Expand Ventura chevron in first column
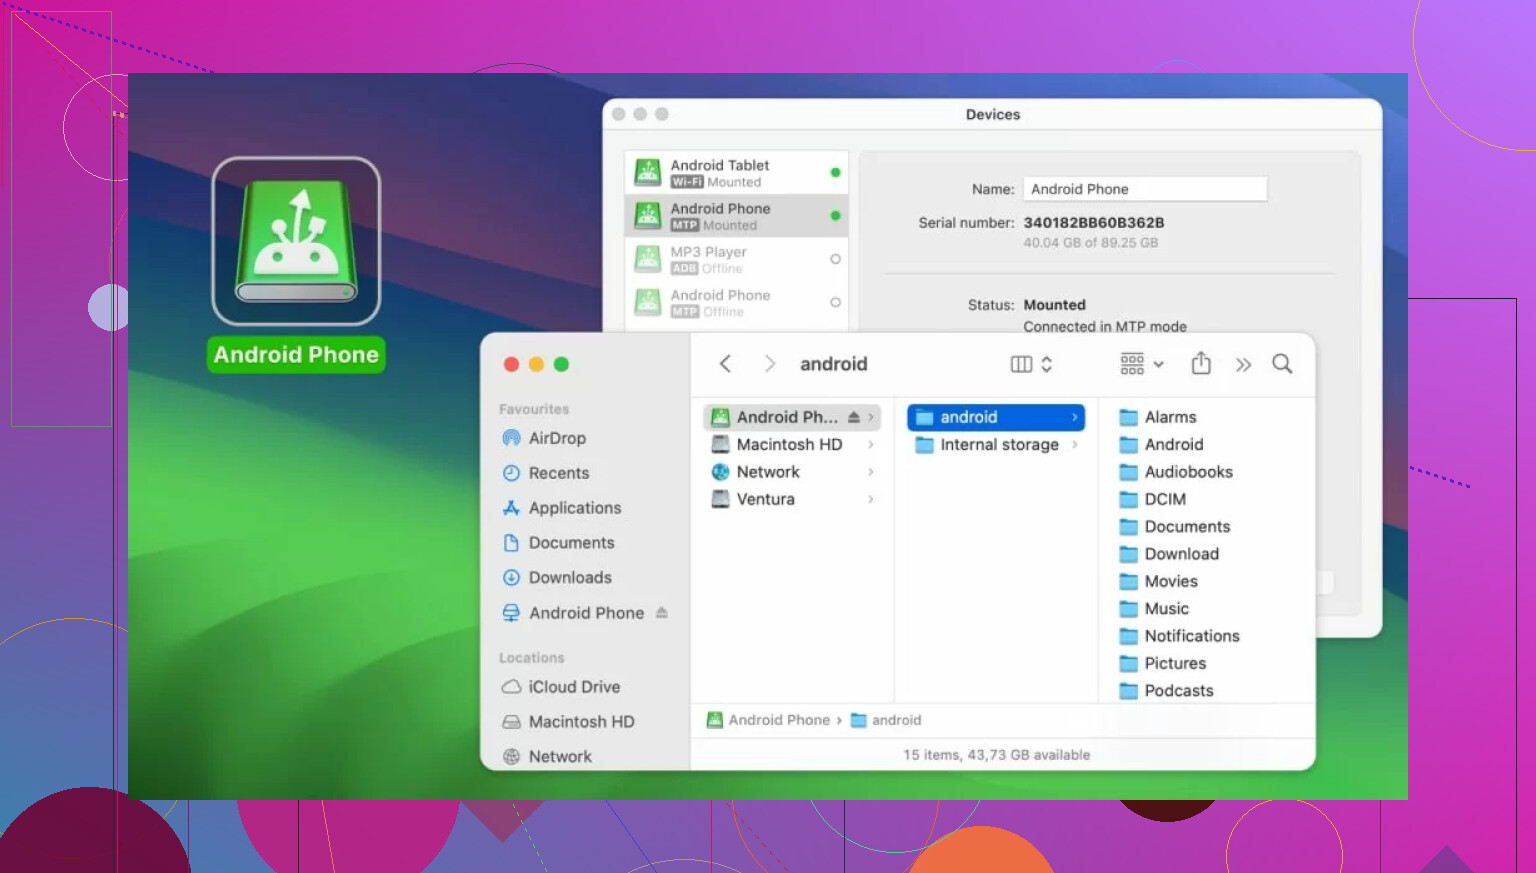Image resolution: width=1536 pixels, height=873 pixels. (x=871, y=499)
